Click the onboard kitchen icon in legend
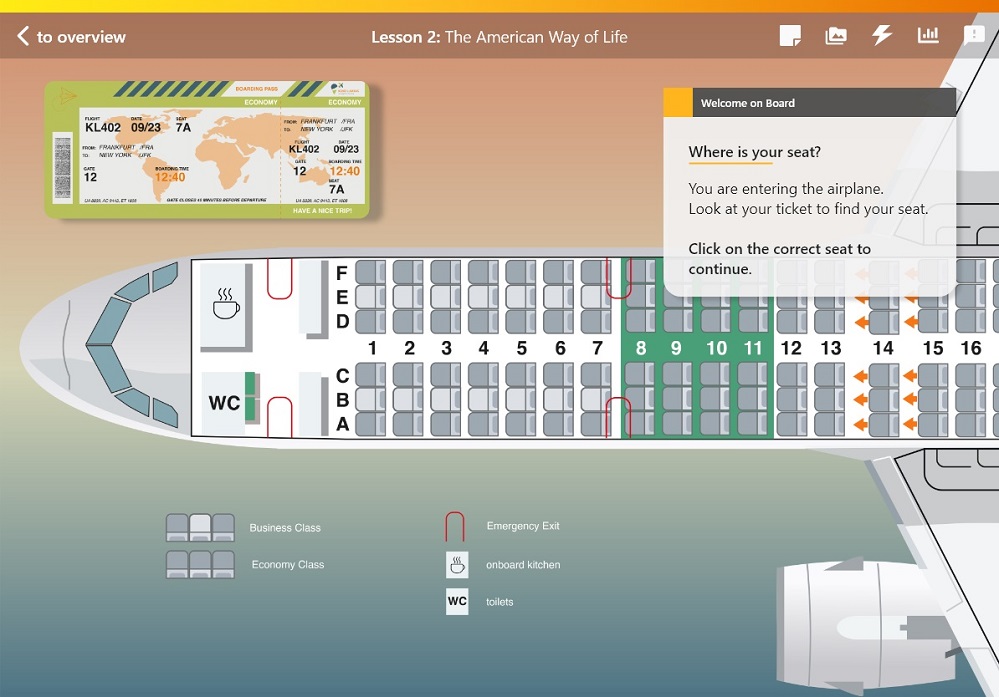Image resolution: width=999 pixels, height=697 pixels. pos(457,565)
